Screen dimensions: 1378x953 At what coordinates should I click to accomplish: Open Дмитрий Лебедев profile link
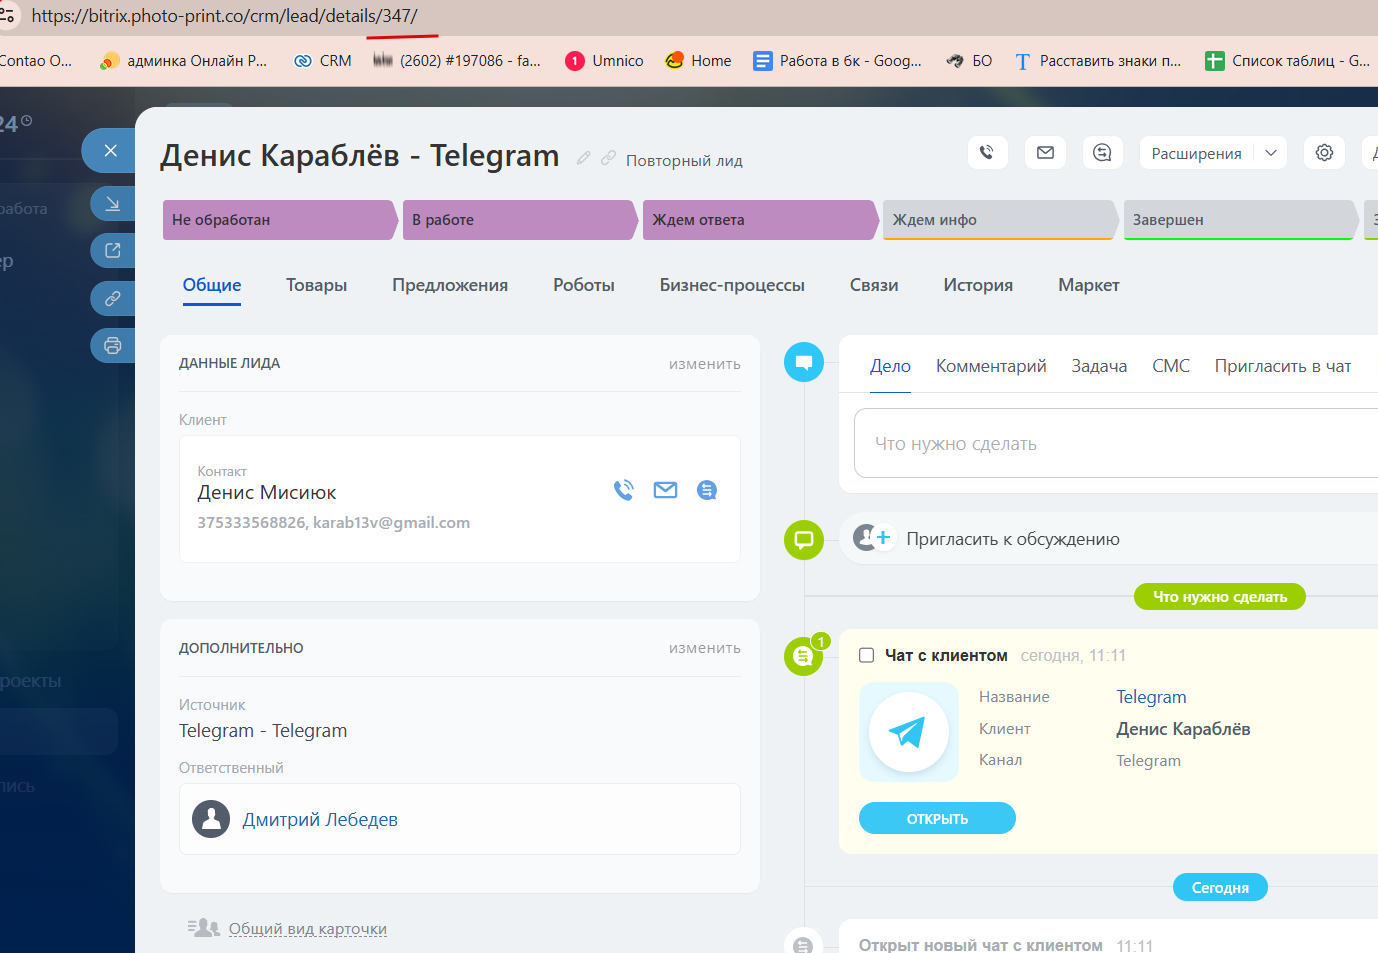tap(320, 820)
